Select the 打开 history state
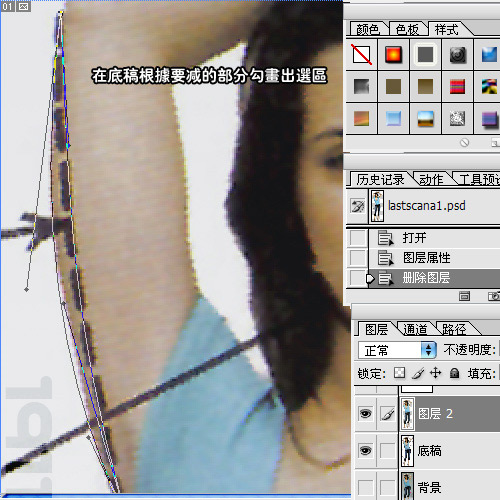The image size is (500, 500). (x=434, y=238)
